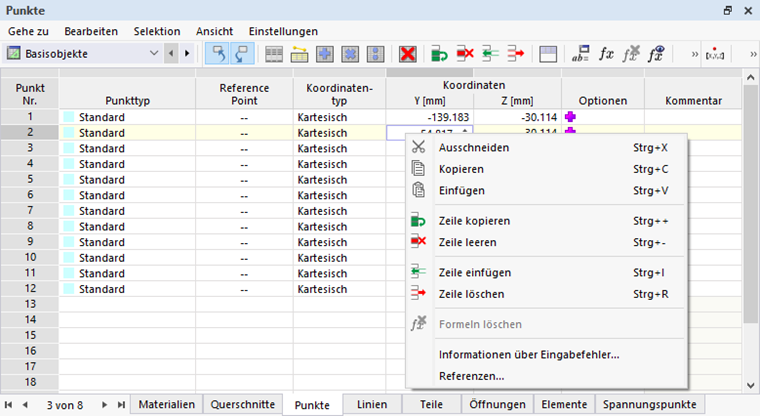
Task: Click the large red X delete icon
Action: pyautogui.click(x=408, y=54)
